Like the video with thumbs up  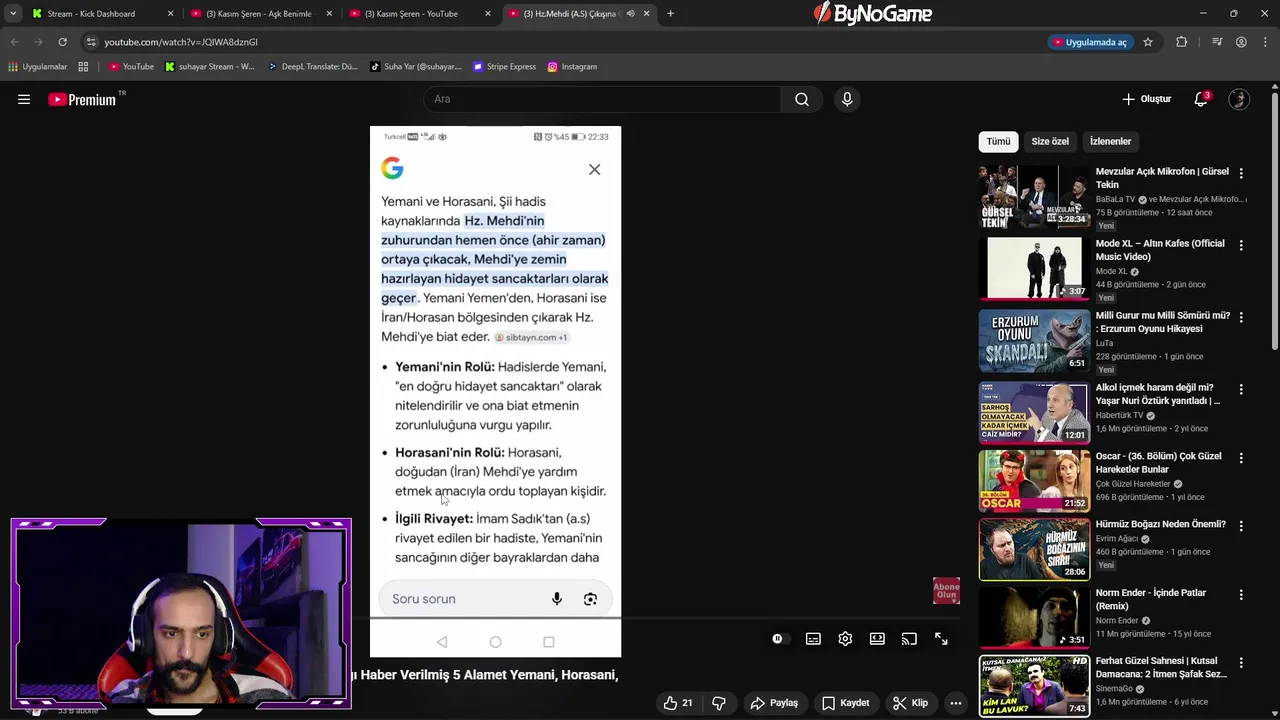(678, 703)
